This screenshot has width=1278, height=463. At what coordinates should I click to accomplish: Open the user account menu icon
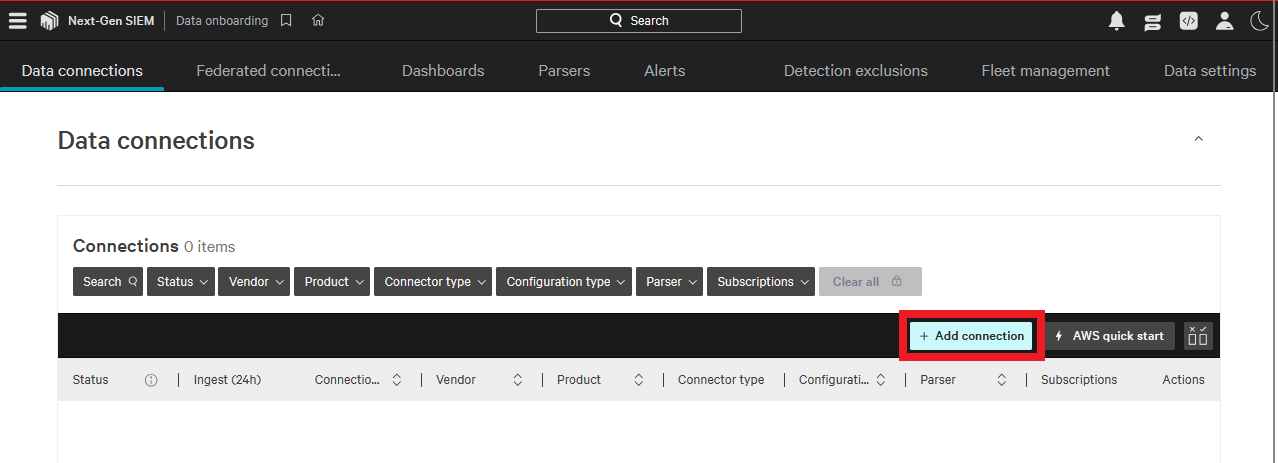pyautogui.click(x=1224, y=21)
